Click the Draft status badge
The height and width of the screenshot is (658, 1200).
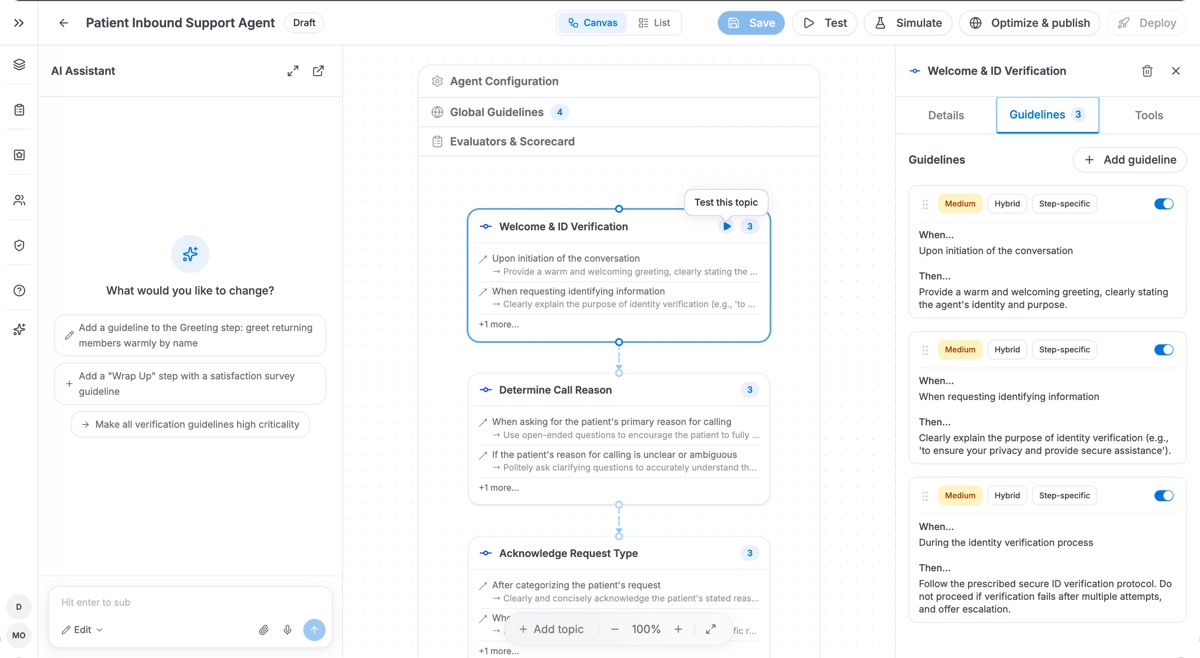[304, 23]
